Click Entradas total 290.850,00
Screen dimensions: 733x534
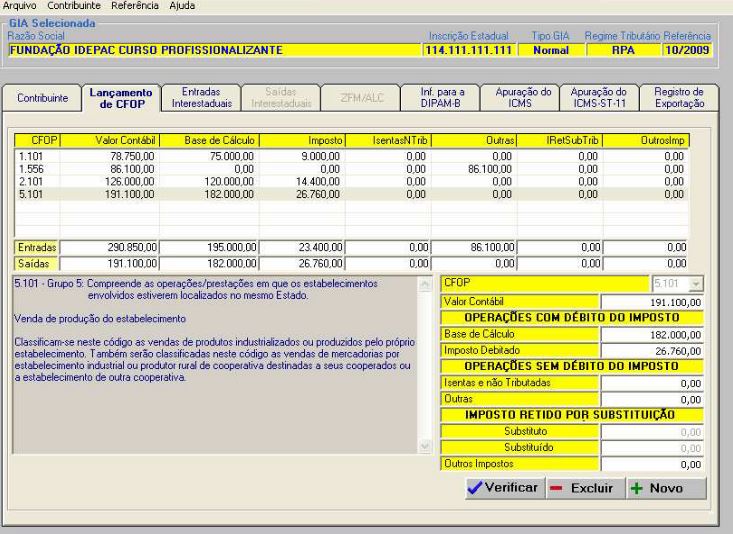click(x=109, y=247)
